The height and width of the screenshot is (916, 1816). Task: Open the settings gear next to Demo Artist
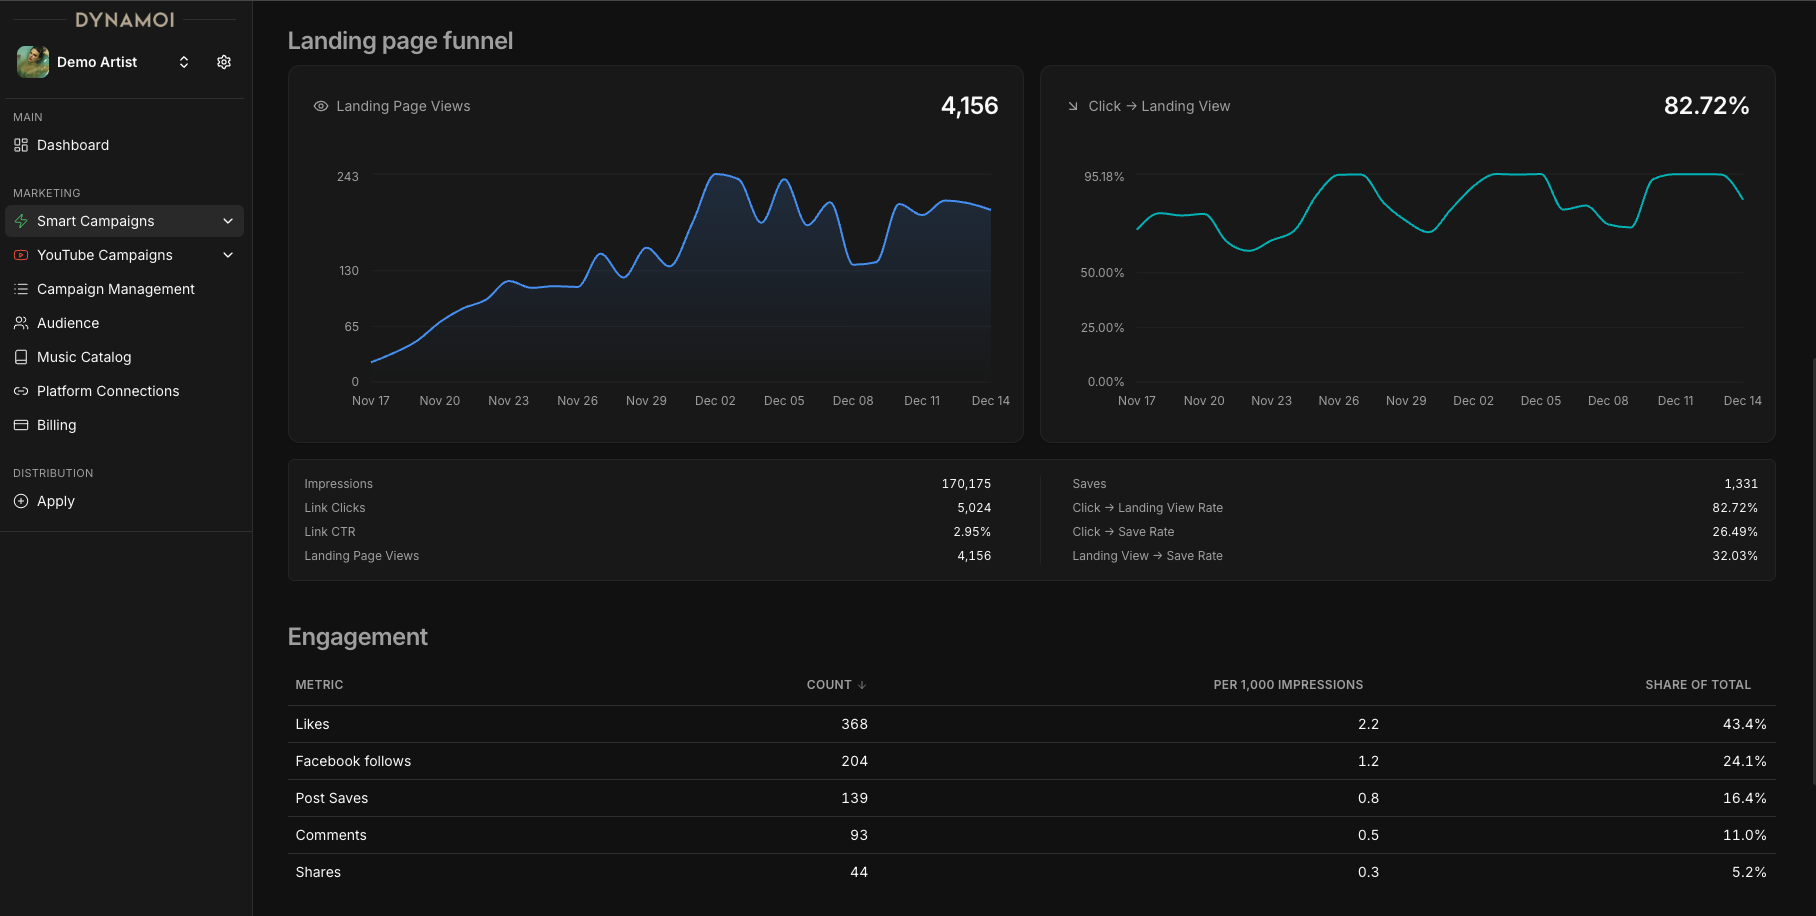pyautogui.click(x=224, y=62)
